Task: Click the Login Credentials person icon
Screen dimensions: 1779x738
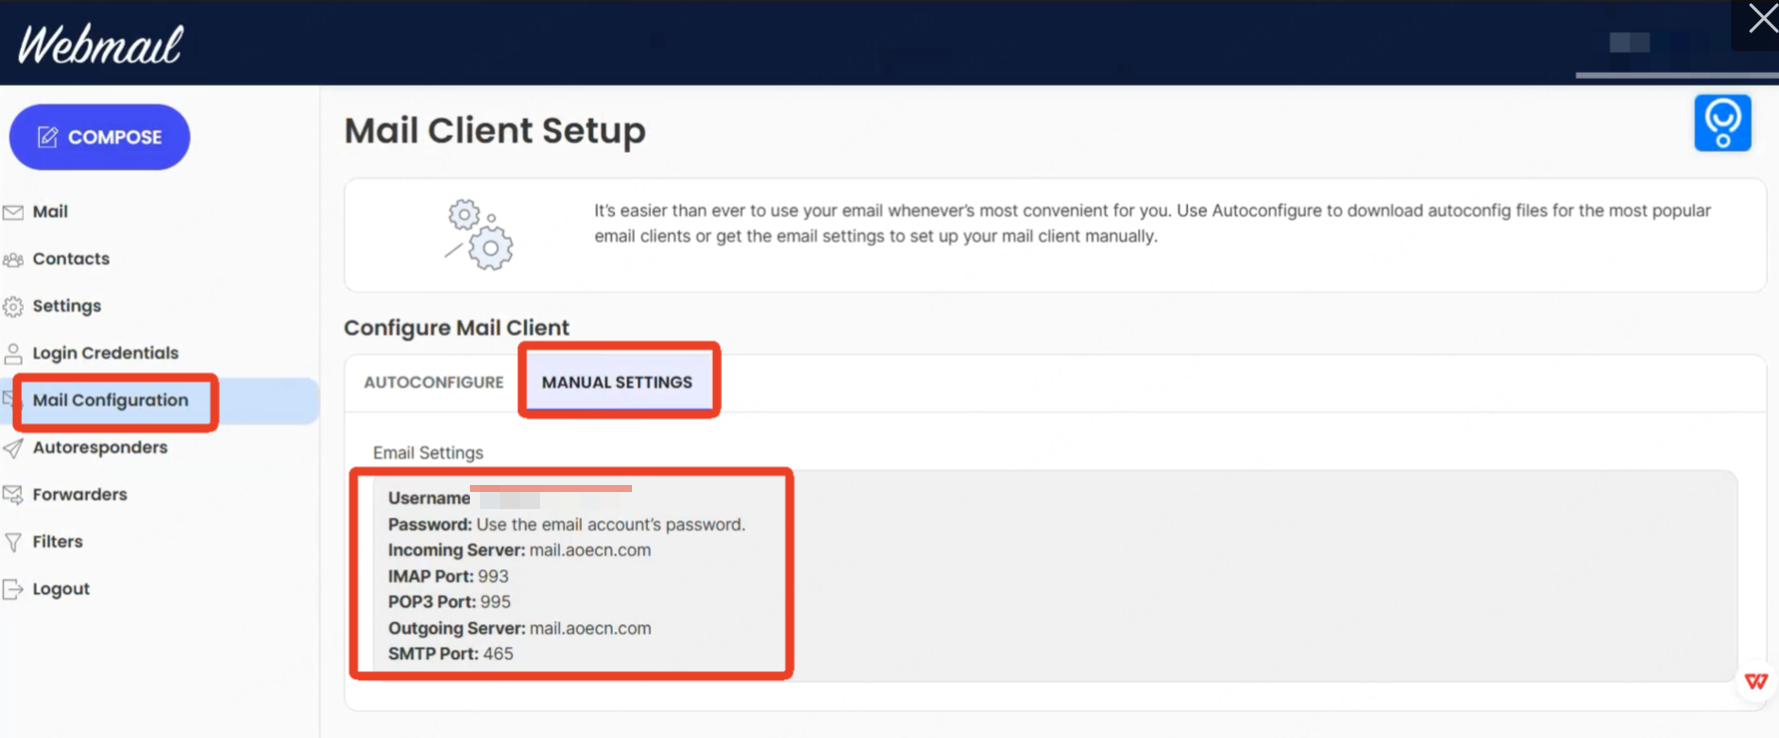Action: [13, 354]
